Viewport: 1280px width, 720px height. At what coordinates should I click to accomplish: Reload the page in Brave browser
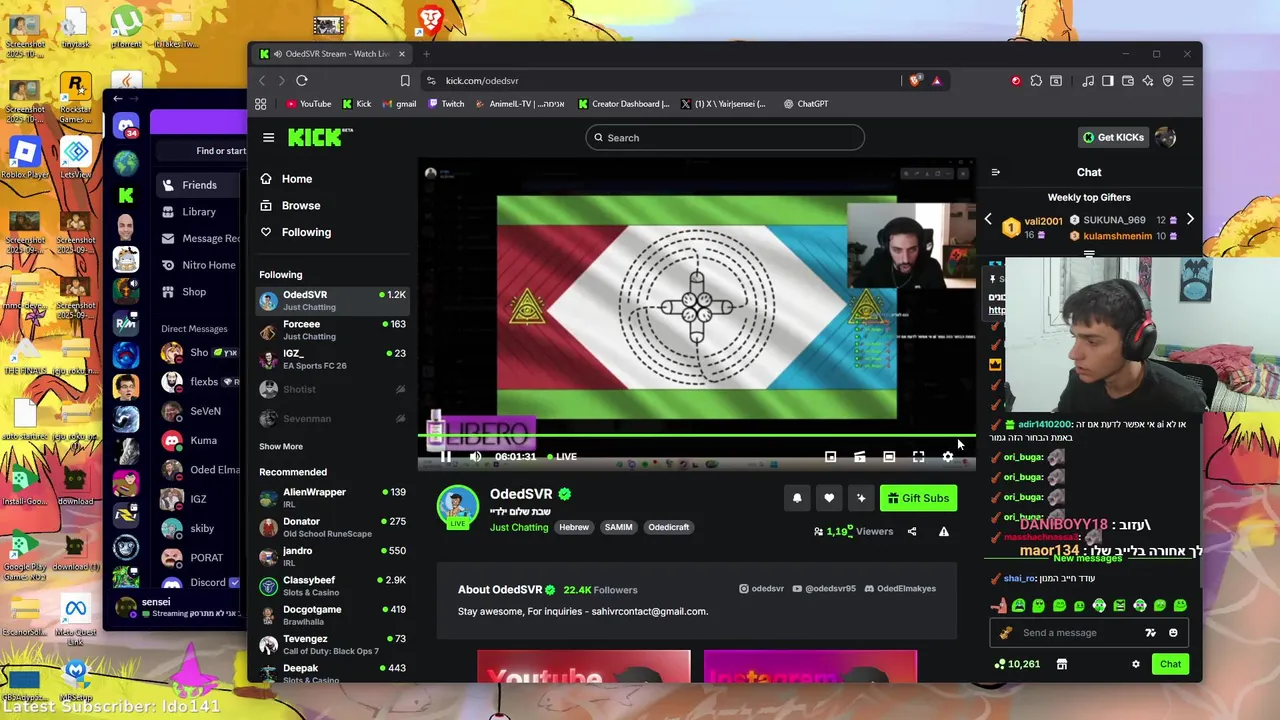click(x=302, y=81)
